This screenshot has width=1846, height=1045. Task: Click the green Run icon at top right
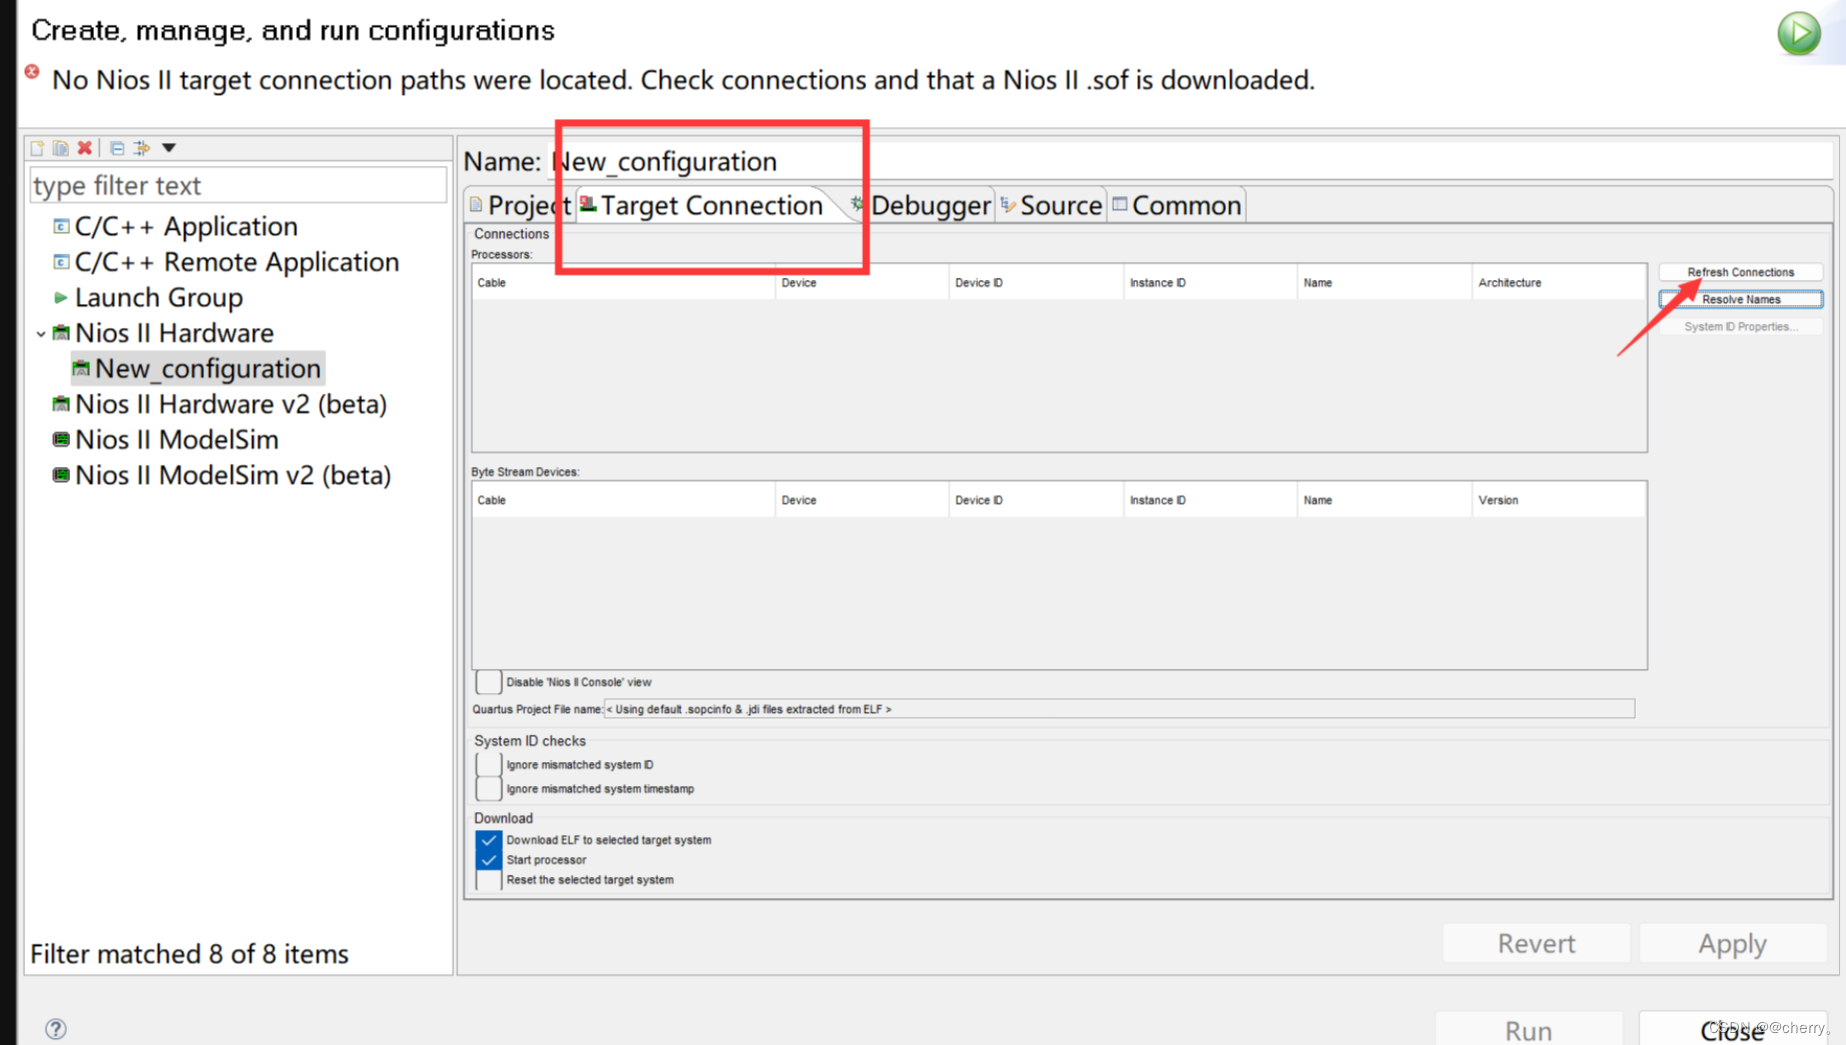pyautogui.click(x=1799, y=33)
